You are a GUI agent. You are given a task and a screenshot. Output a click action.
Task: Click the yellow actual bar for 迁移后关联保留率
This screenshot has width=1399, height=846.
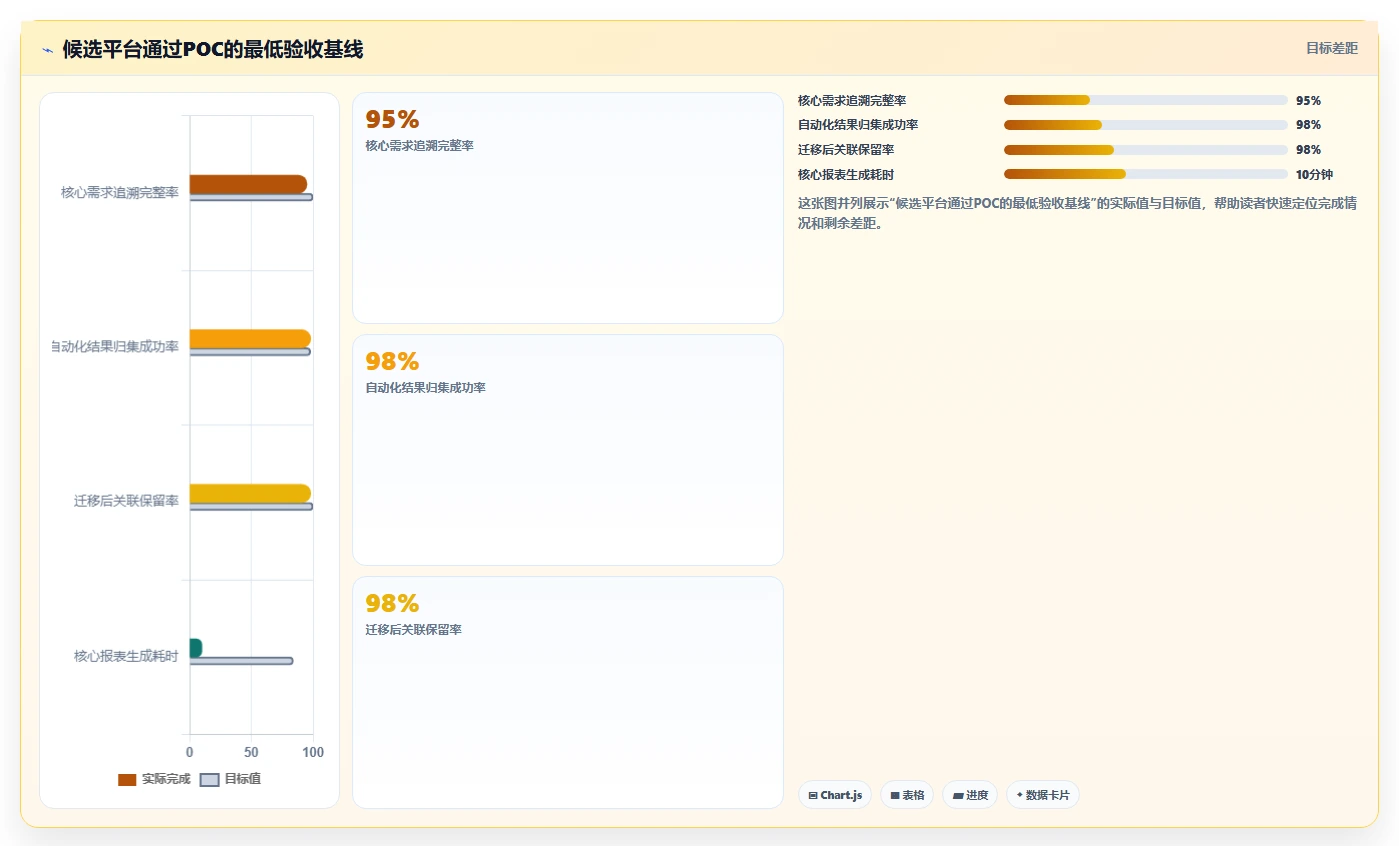(250, 493)
